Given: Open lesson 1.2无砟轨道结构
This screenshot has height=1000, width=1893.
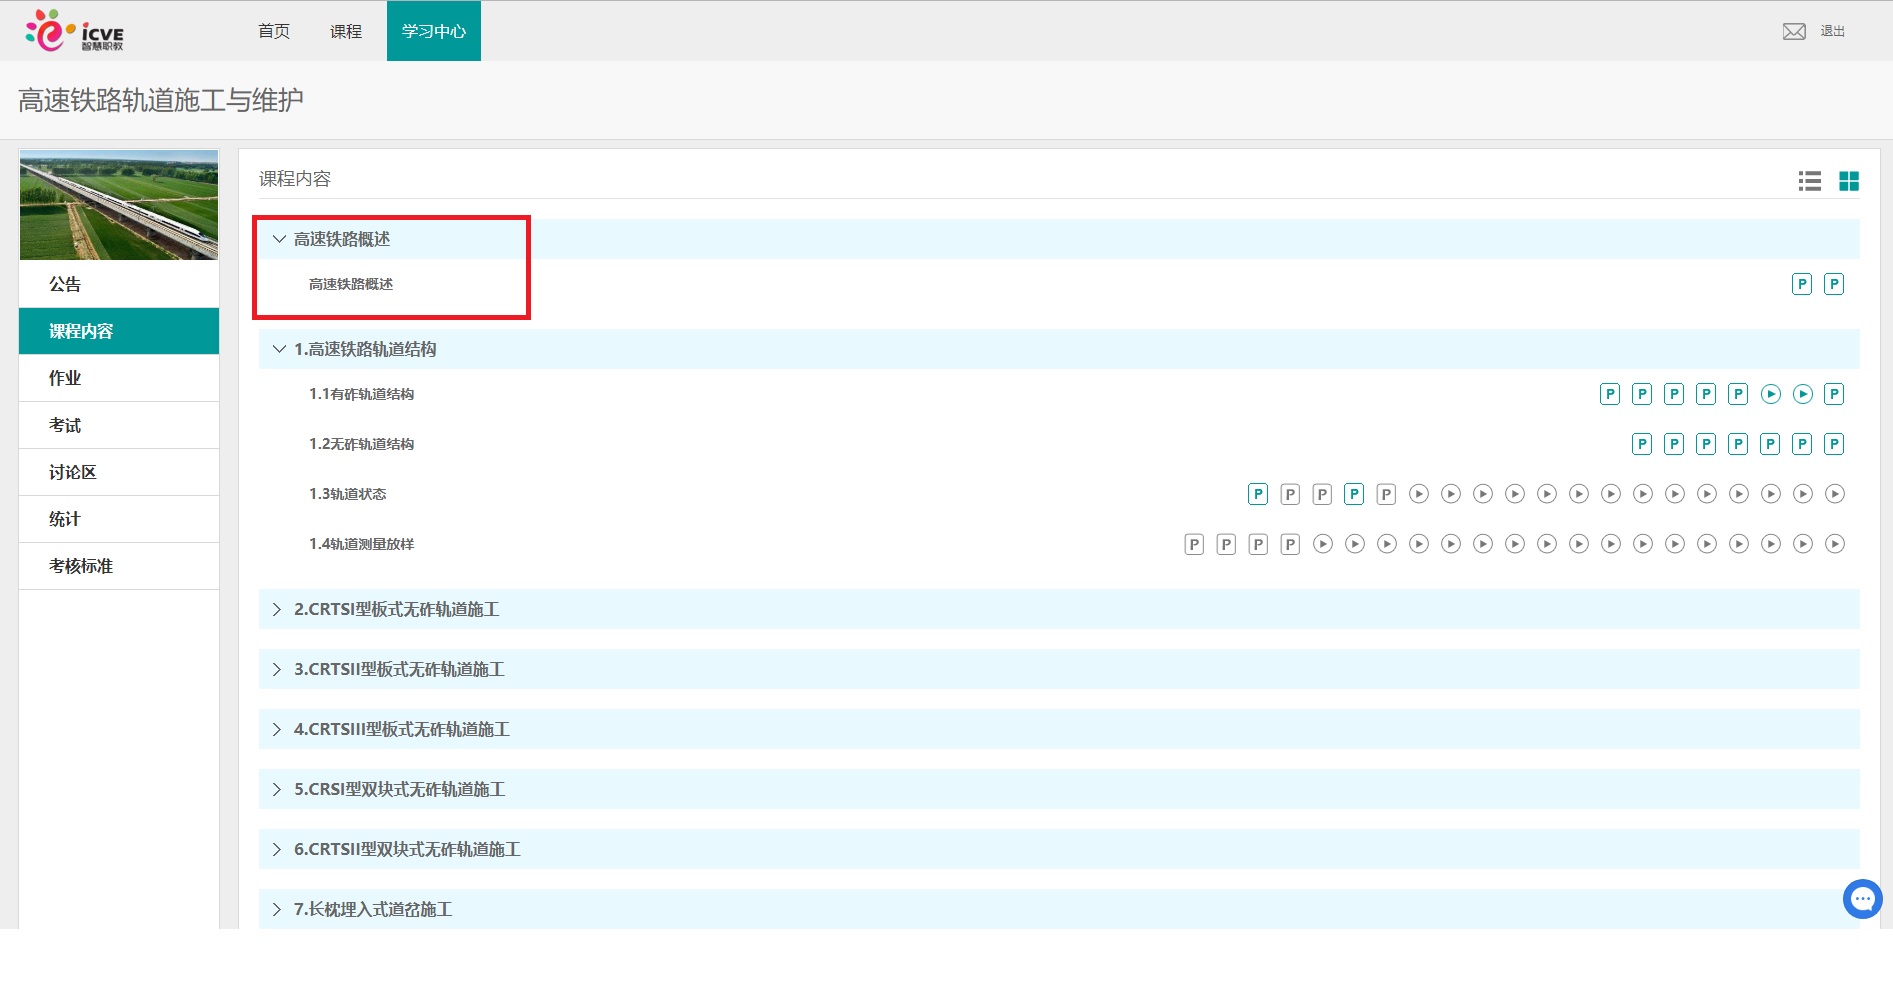Looking at the screenshot, I should click(362, 444).
